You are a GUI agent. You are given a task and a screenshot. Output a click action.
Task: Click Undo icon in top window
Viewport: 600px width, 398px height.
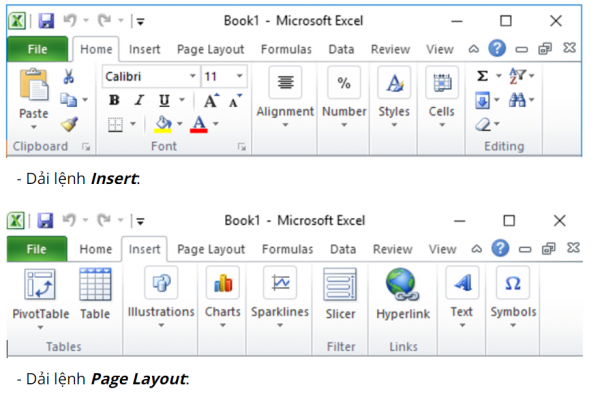point(70,20)
